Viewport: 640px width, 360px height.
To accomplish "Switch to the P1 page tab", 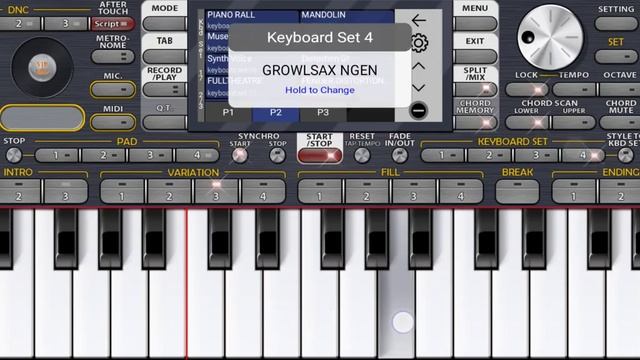I will point(228,113).
